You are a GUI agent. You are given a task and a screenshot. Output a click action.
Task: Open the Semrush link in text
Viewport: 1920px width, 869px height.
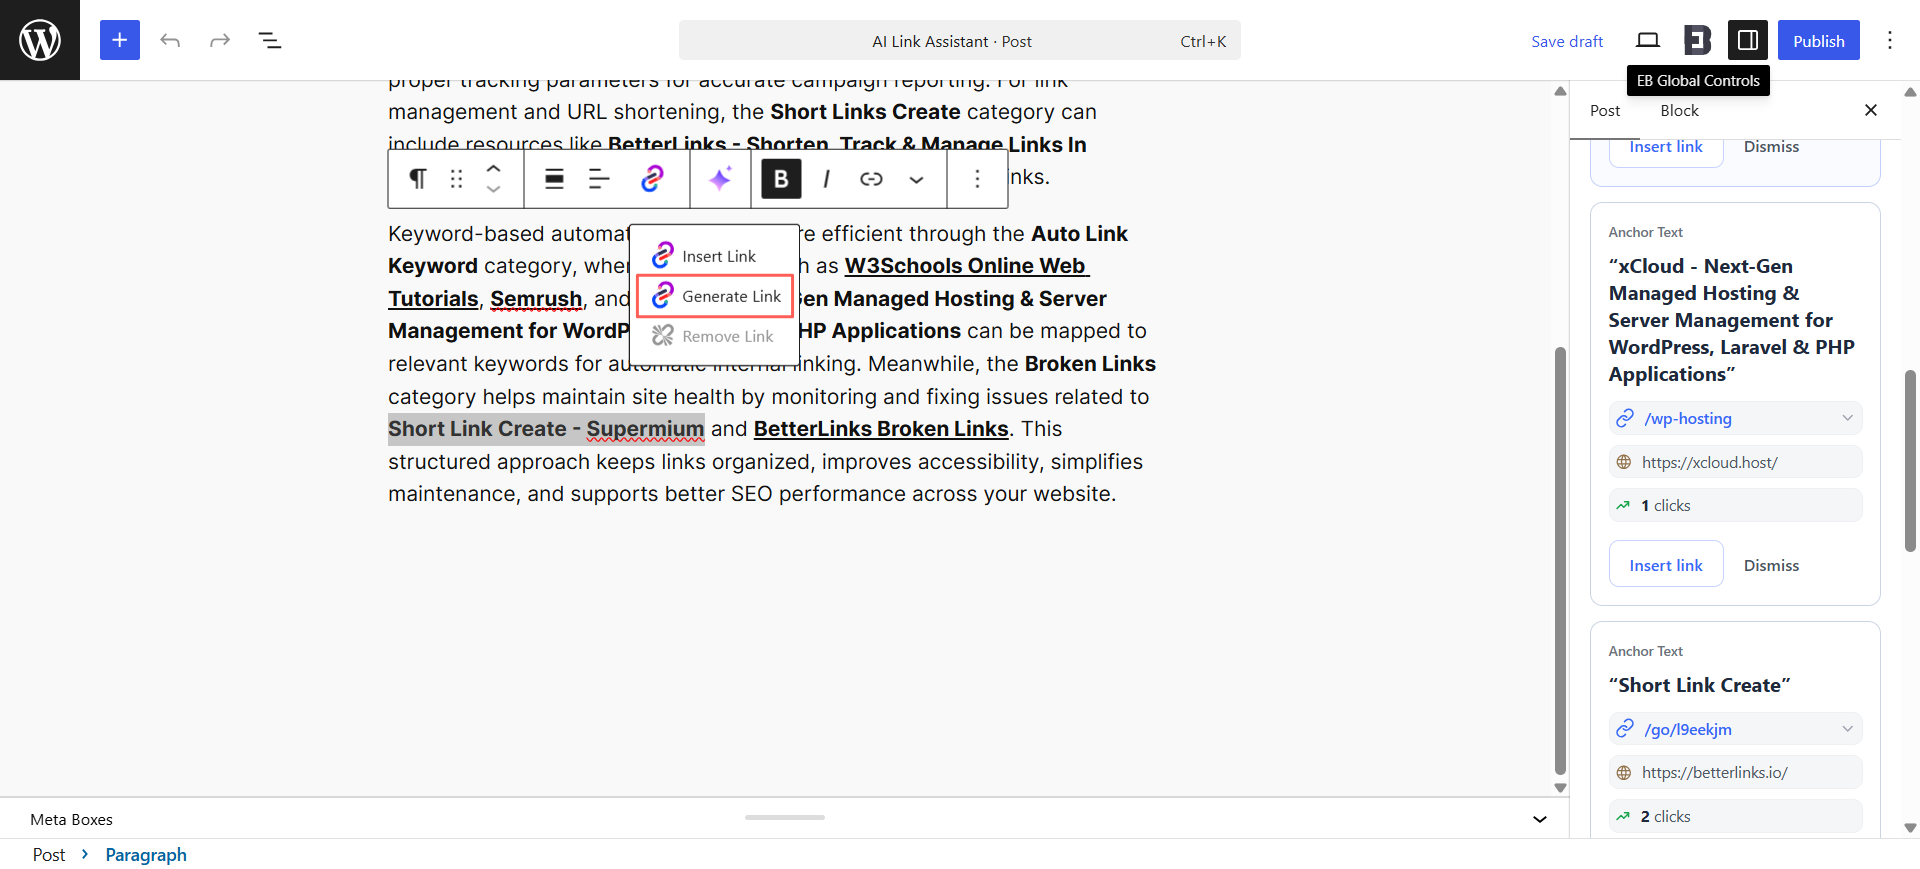click(536, 299)
